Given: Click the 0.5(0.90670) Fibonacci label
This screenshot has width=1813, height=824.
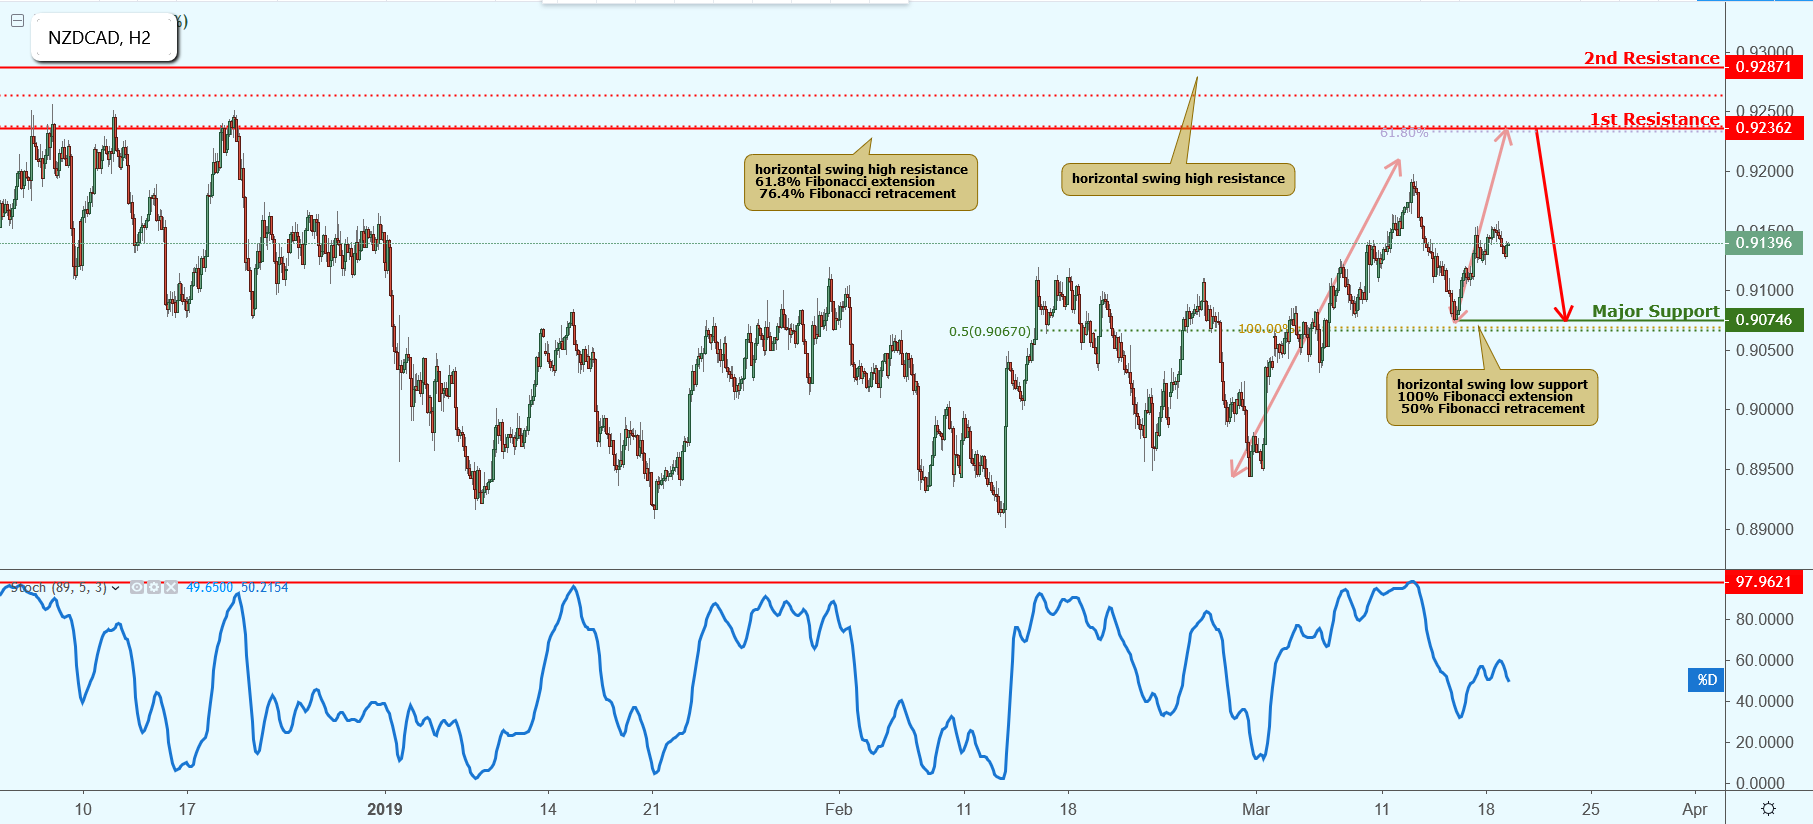Looking at the screenshot, I should (x=990, y=332).
